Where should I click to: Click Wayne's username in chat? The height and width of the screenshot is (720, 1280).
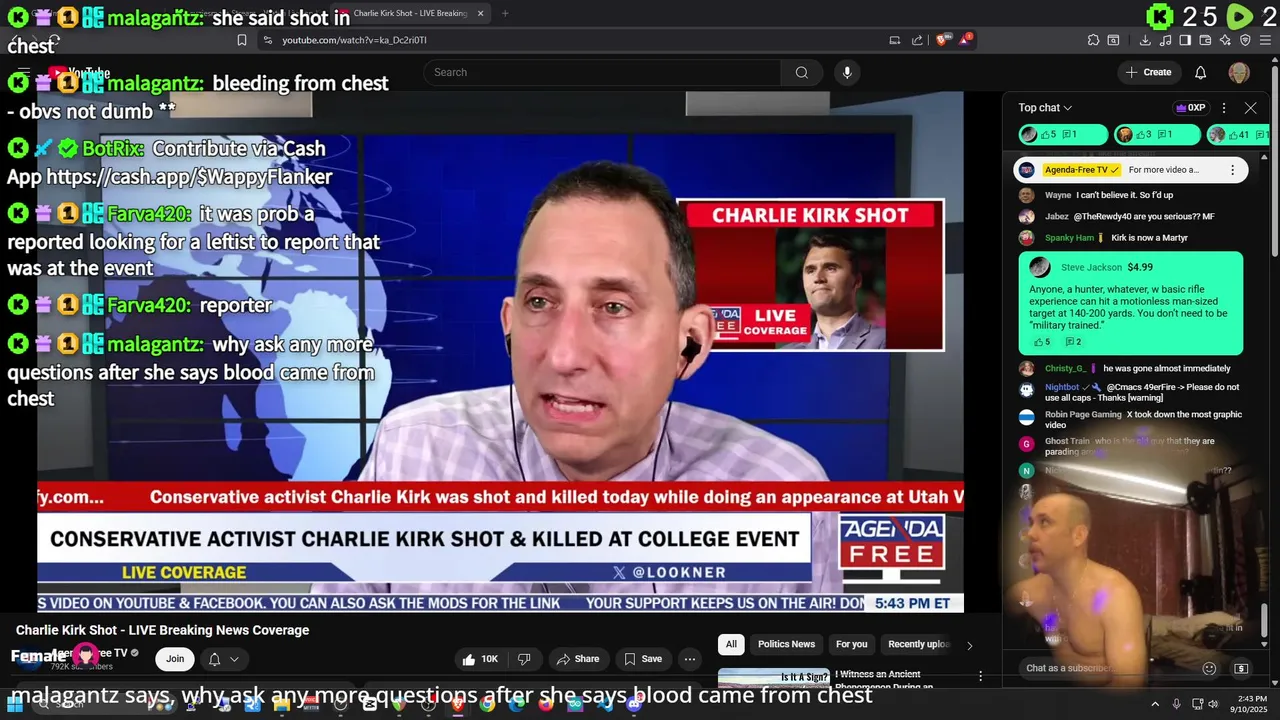pyautogui.click(x=1058, y=195)
